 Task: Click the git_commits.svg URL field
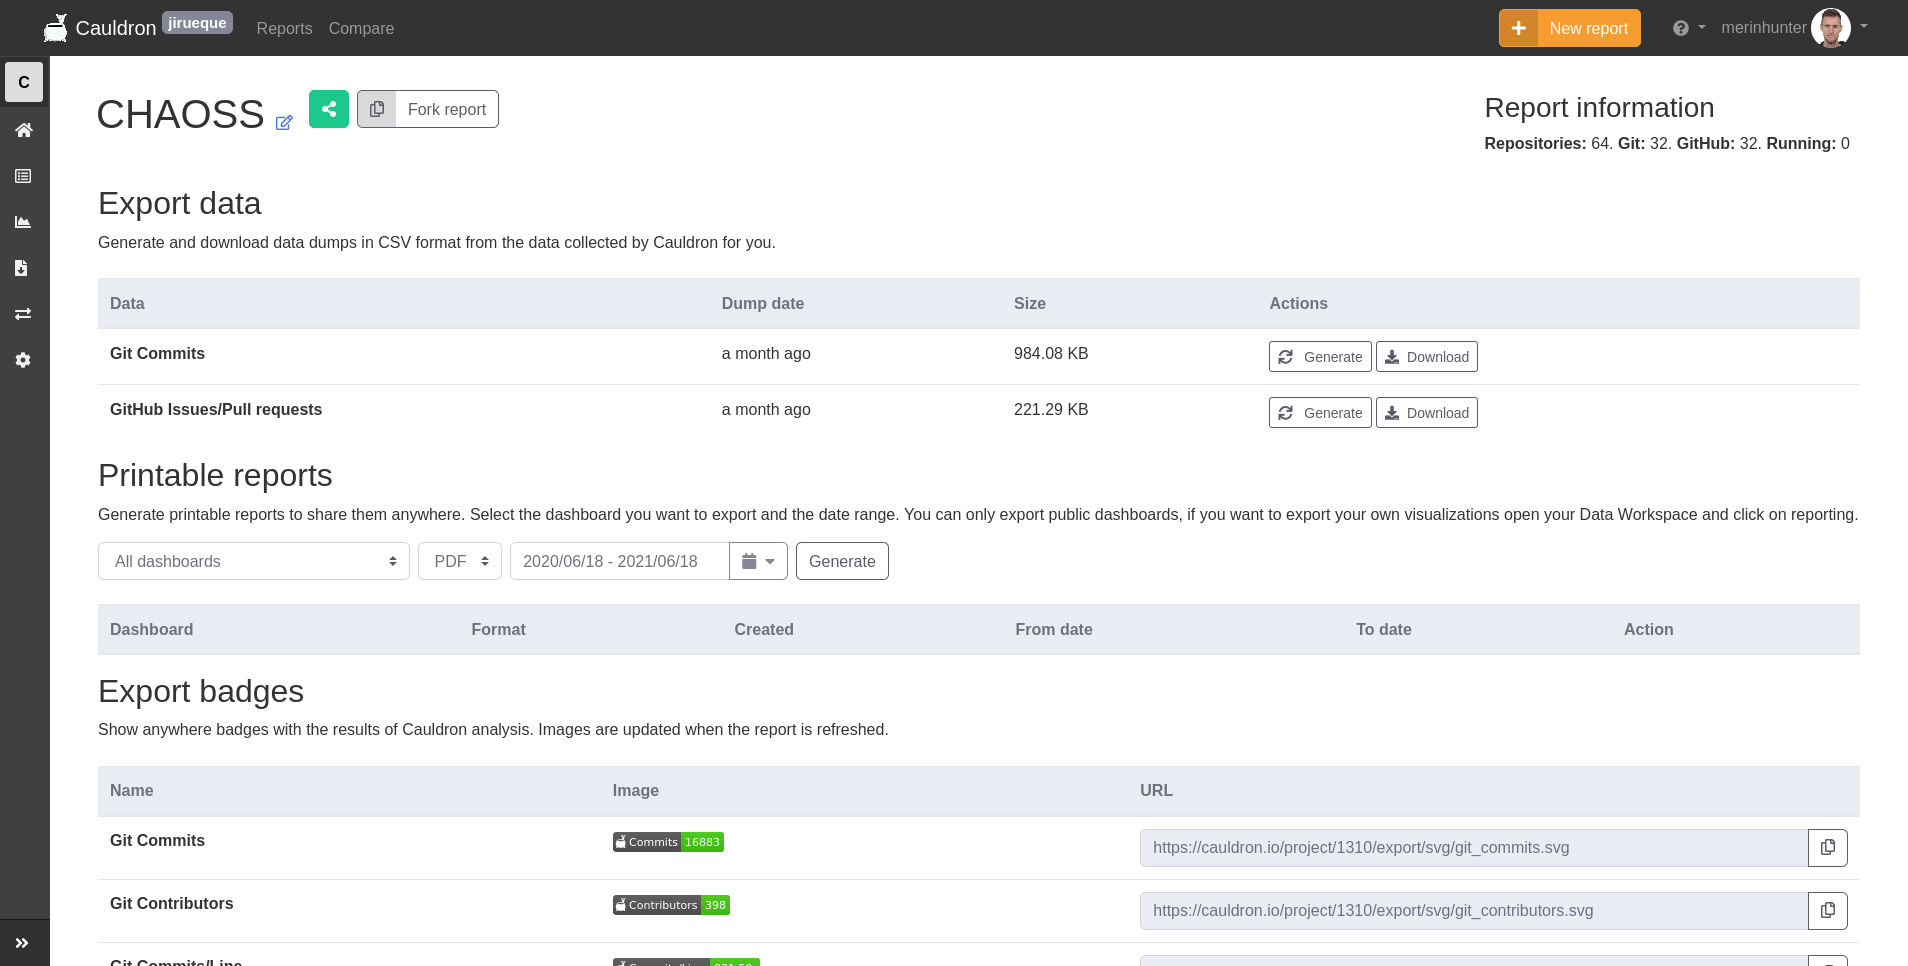(x=1474, y=848)
